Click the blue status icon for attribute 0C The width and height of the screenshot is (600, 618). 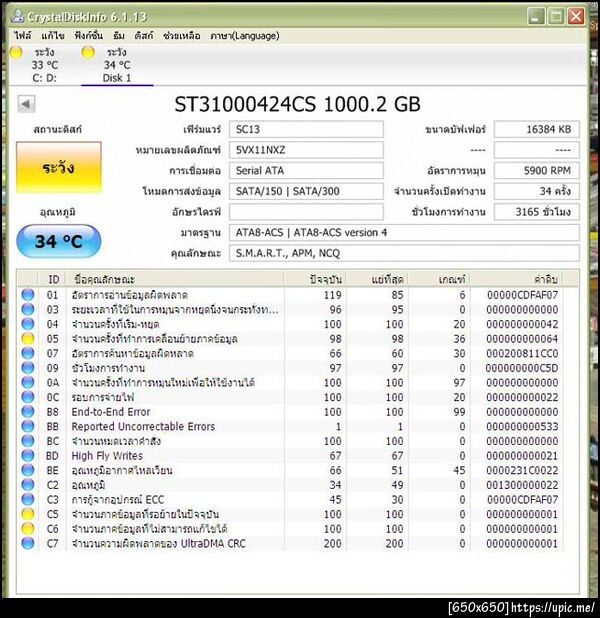28,397
